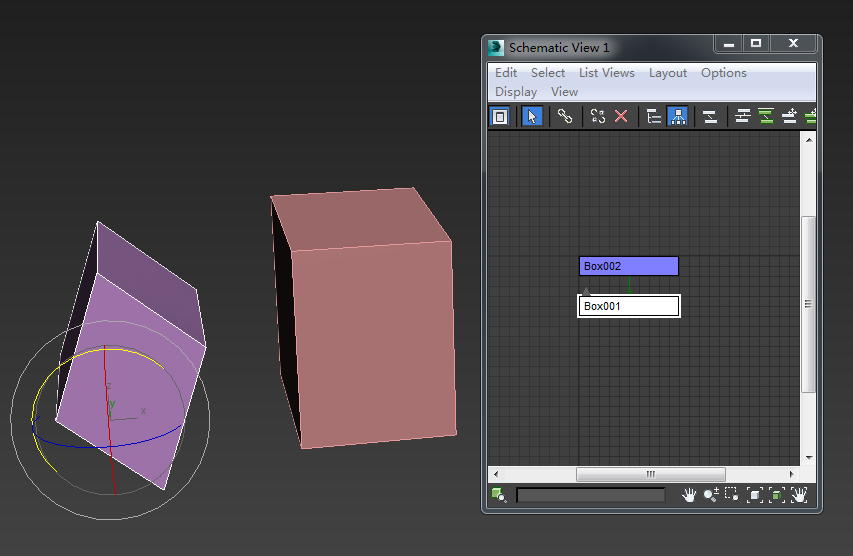Toggle the Always Arrange icon
Viewport: 853px width, 556px height.
click(709, 116)
